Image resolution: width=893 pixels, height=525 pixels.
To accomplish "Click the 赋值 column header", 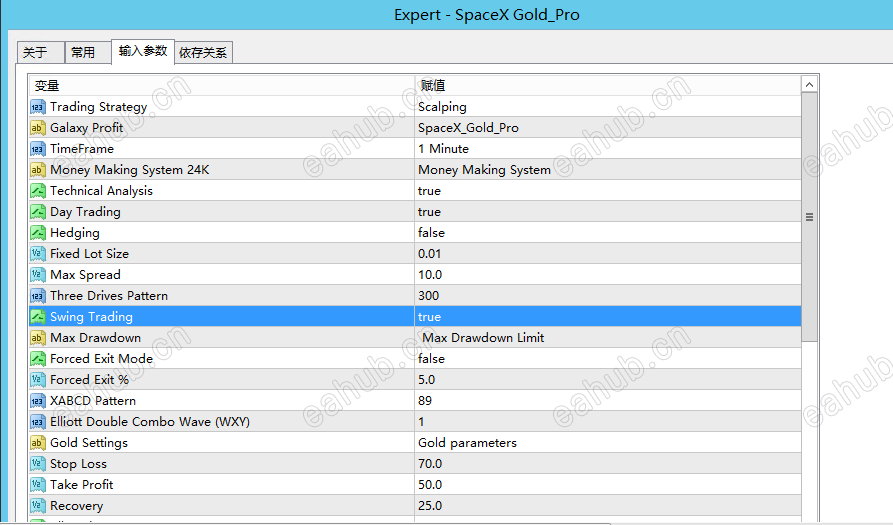I will click(x=608, y=85).
